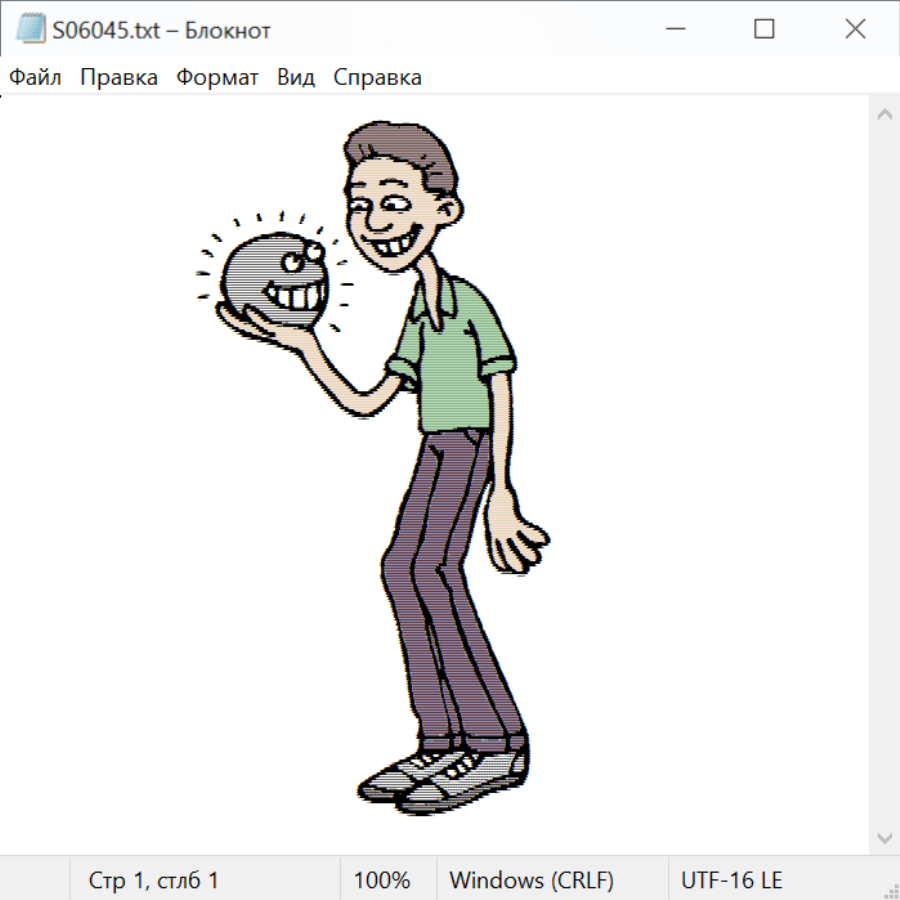This screenshot has height=900, width=900.
Task: Click Windows (CRLF) in the status bar
Action: (531, 880)
